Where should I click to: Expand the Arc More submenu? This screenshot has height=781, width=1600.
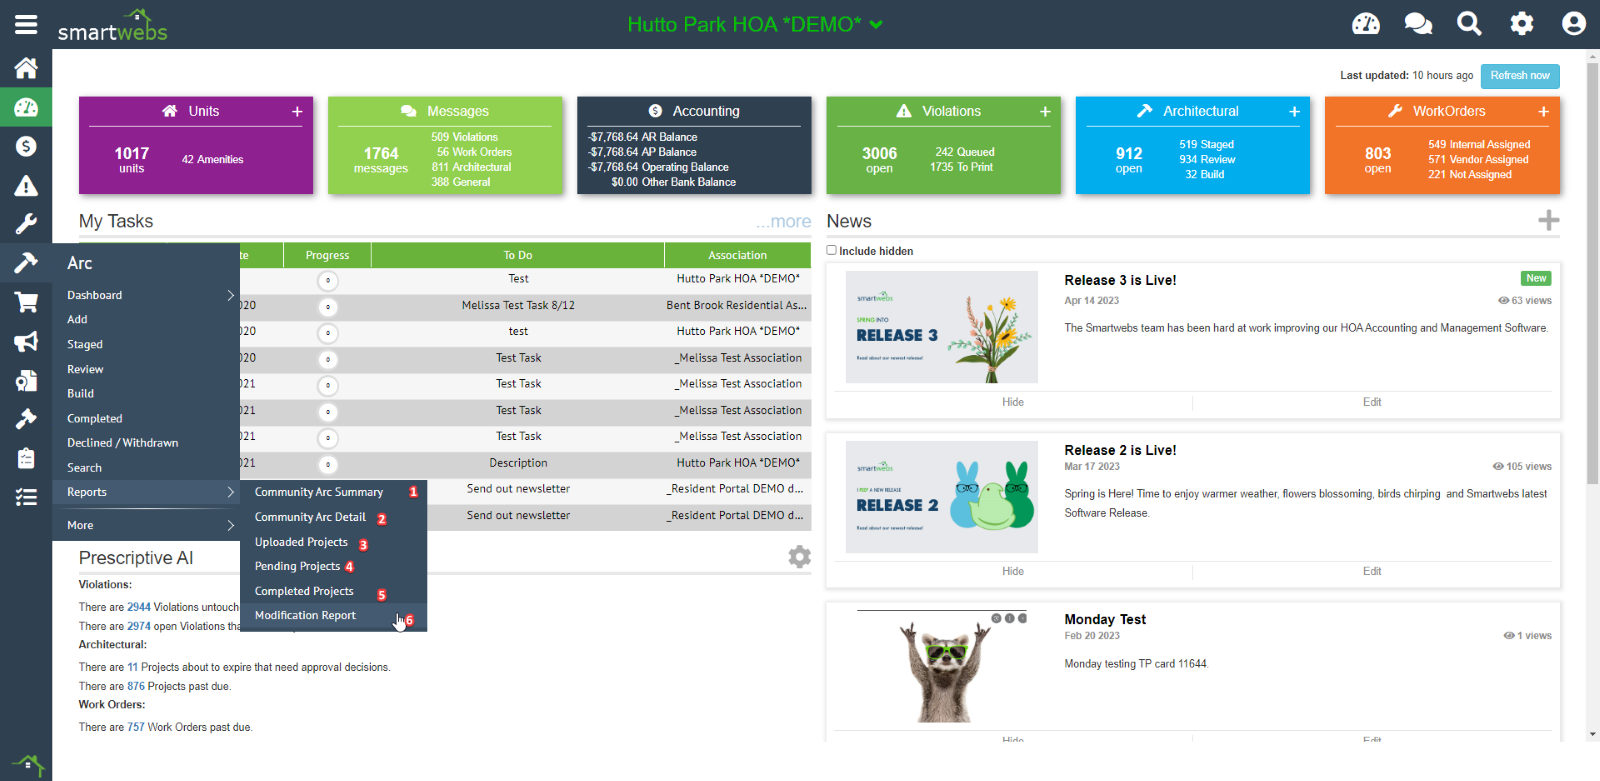(146, 525)
